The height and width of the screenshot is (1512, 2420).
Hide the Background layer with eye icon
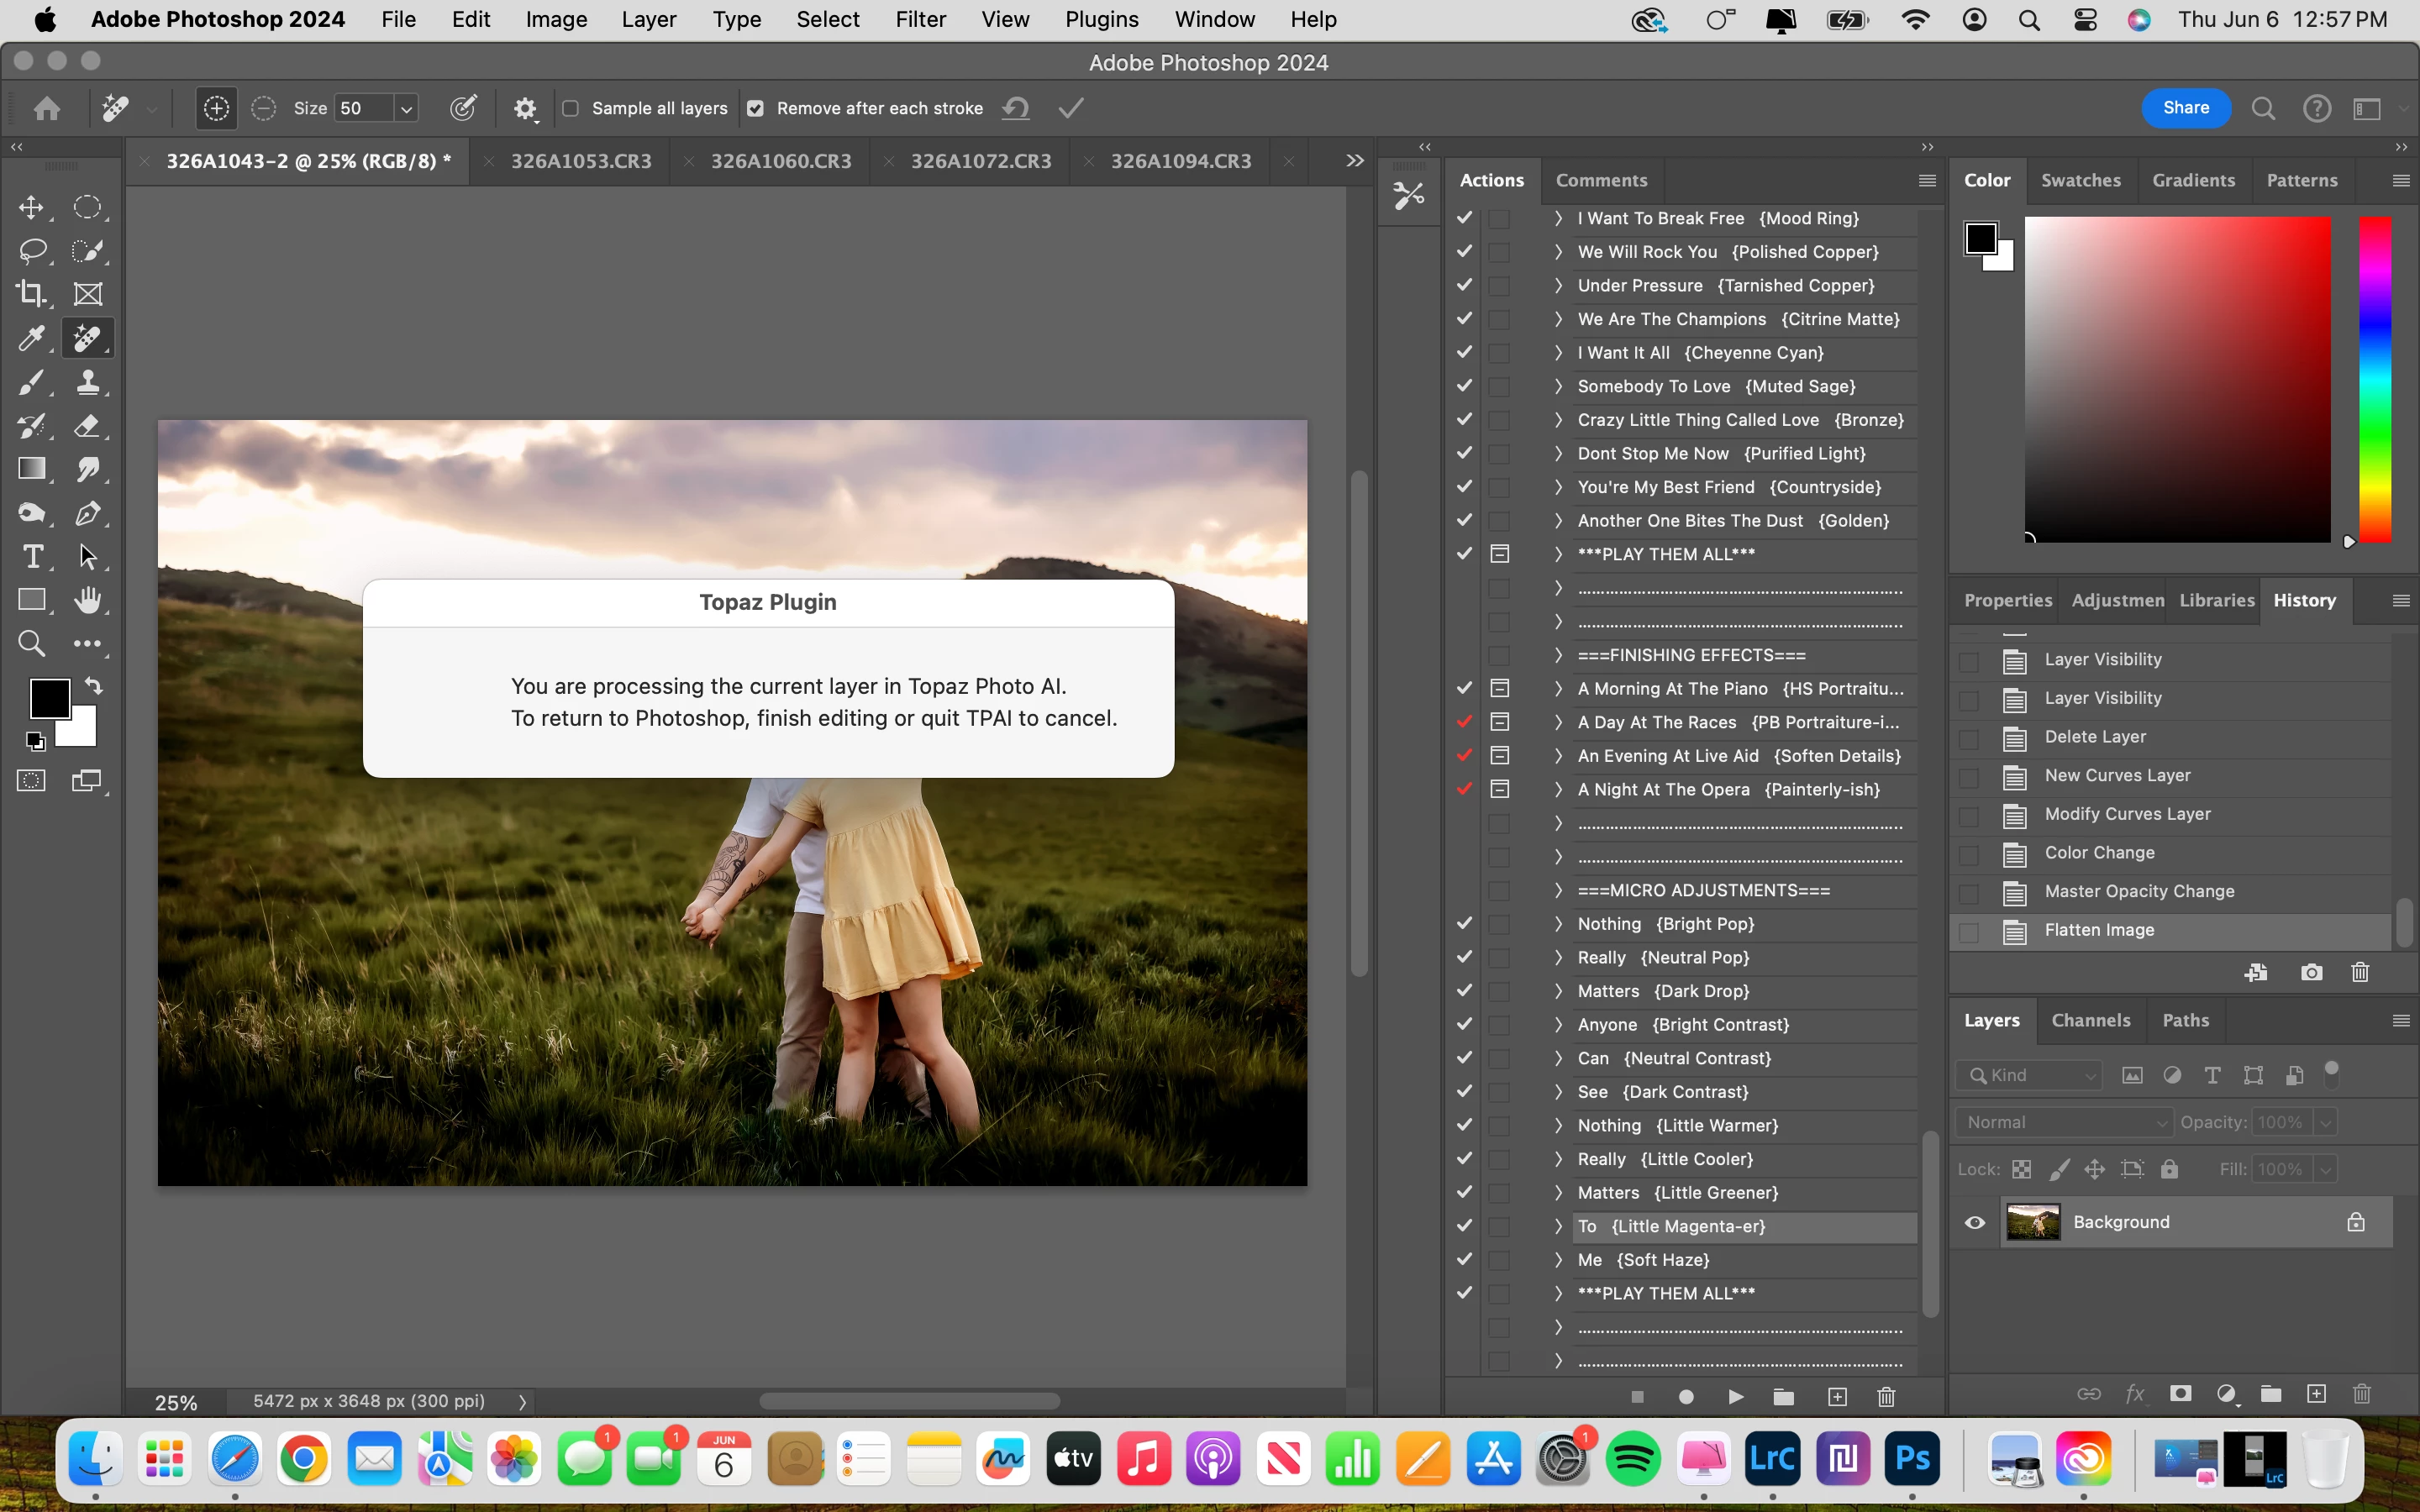[x=1975, y=1222]
